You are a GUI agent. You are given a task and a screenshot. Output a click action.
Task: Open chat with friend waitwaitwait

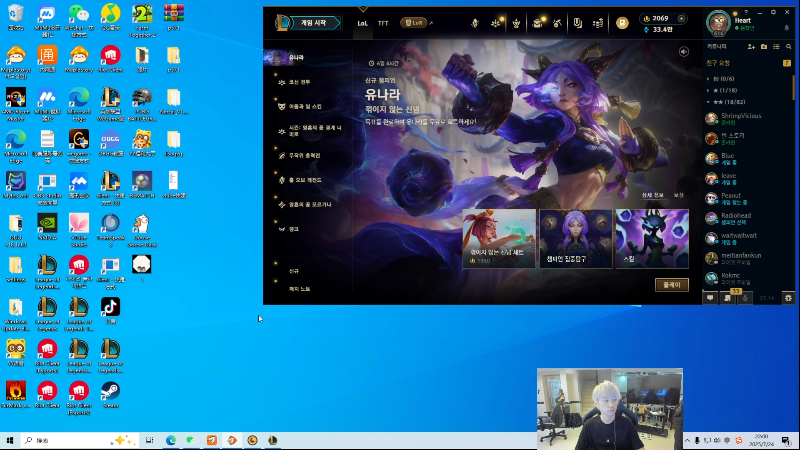(x=748, y=238)
